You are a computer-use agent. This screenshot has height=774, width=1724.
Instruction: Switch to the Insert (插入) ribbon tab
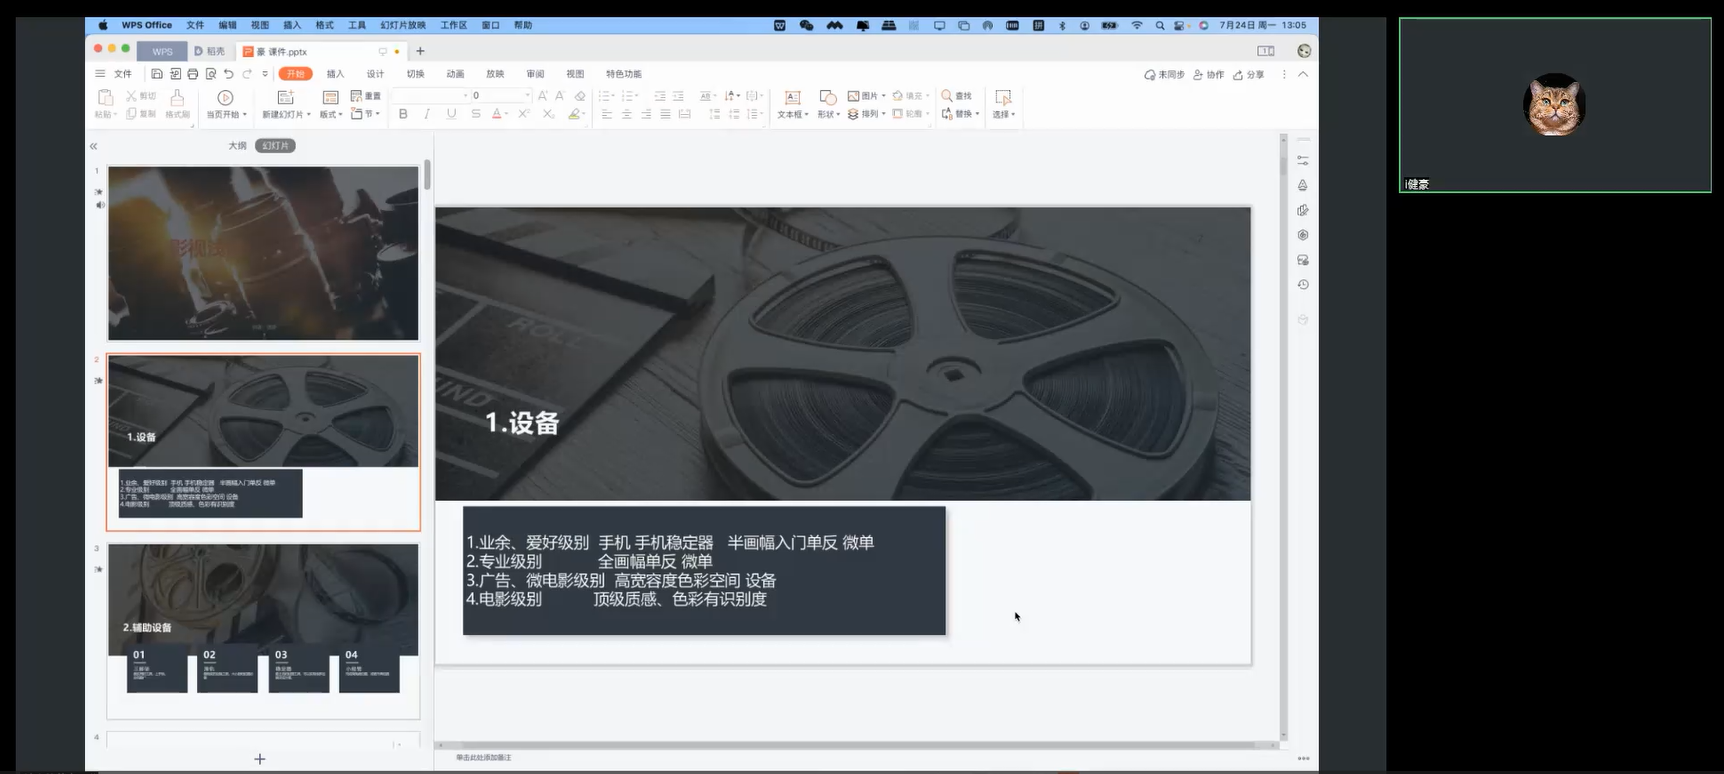(335, 74)
